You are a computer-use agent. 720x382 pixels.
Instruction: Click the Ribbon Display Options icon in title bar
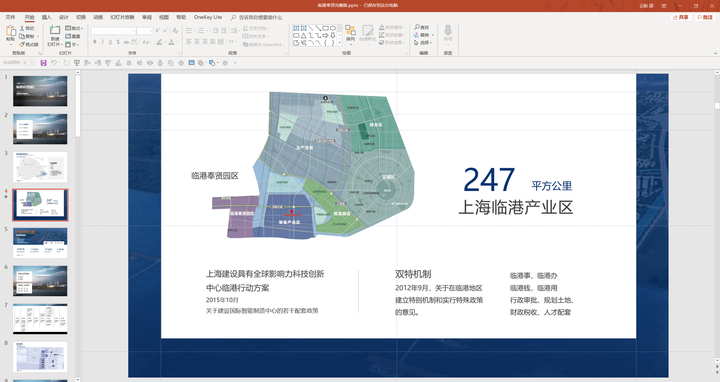coord(664,6)
